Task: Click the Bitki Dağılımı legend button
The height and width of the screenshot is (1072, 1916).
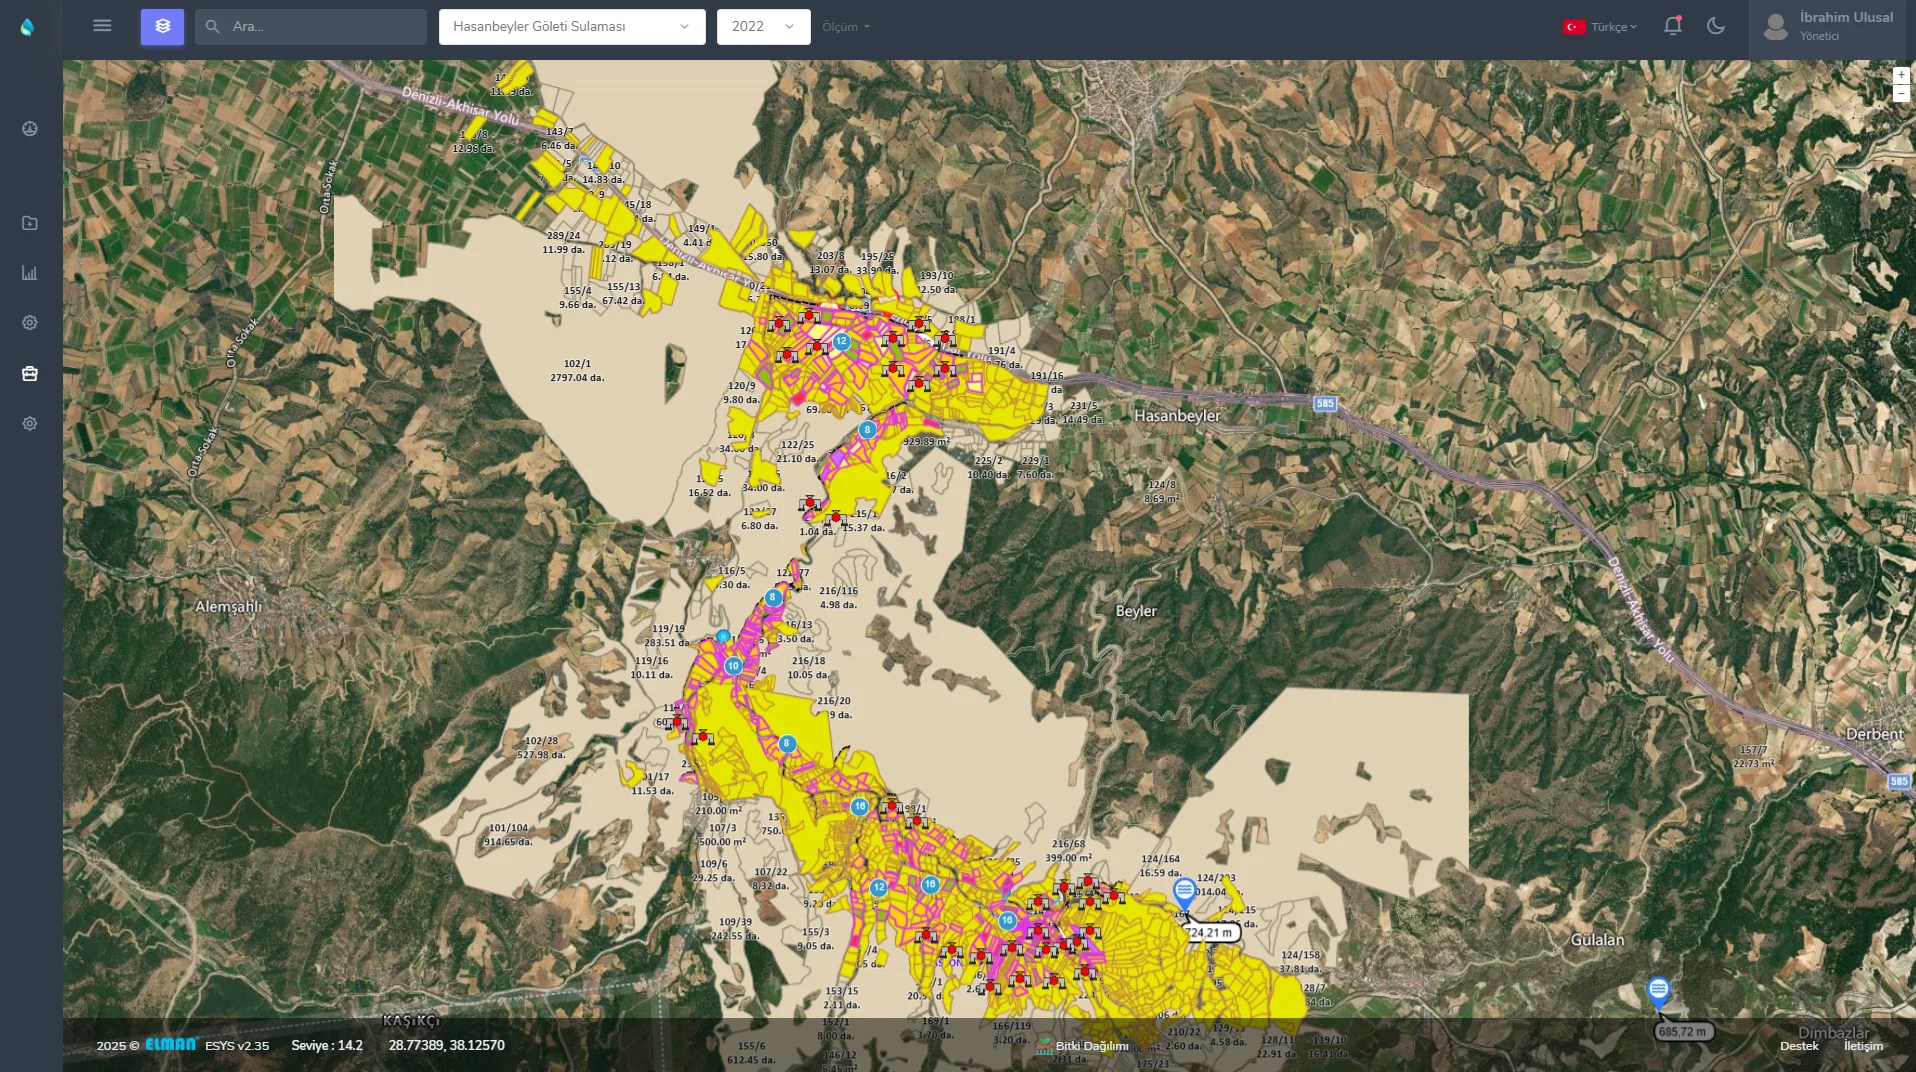Action: pyautogui.click(x=1083, y=1046)
